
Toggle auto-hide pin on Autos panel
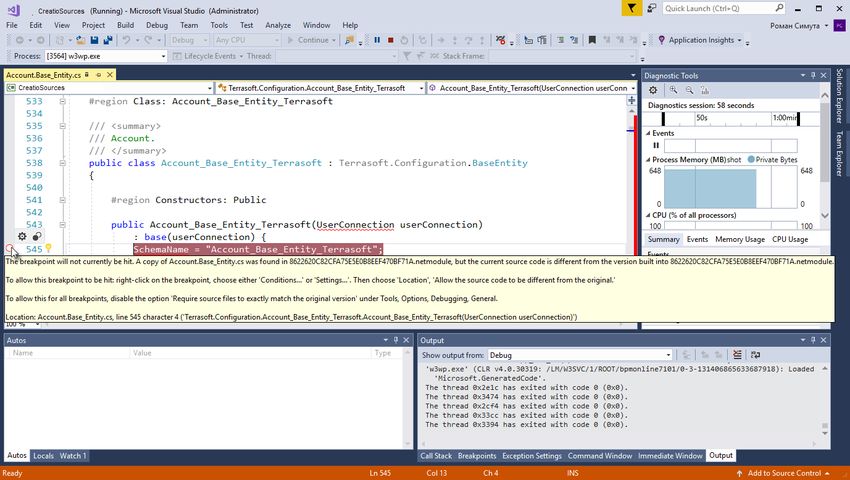point(396,340)
